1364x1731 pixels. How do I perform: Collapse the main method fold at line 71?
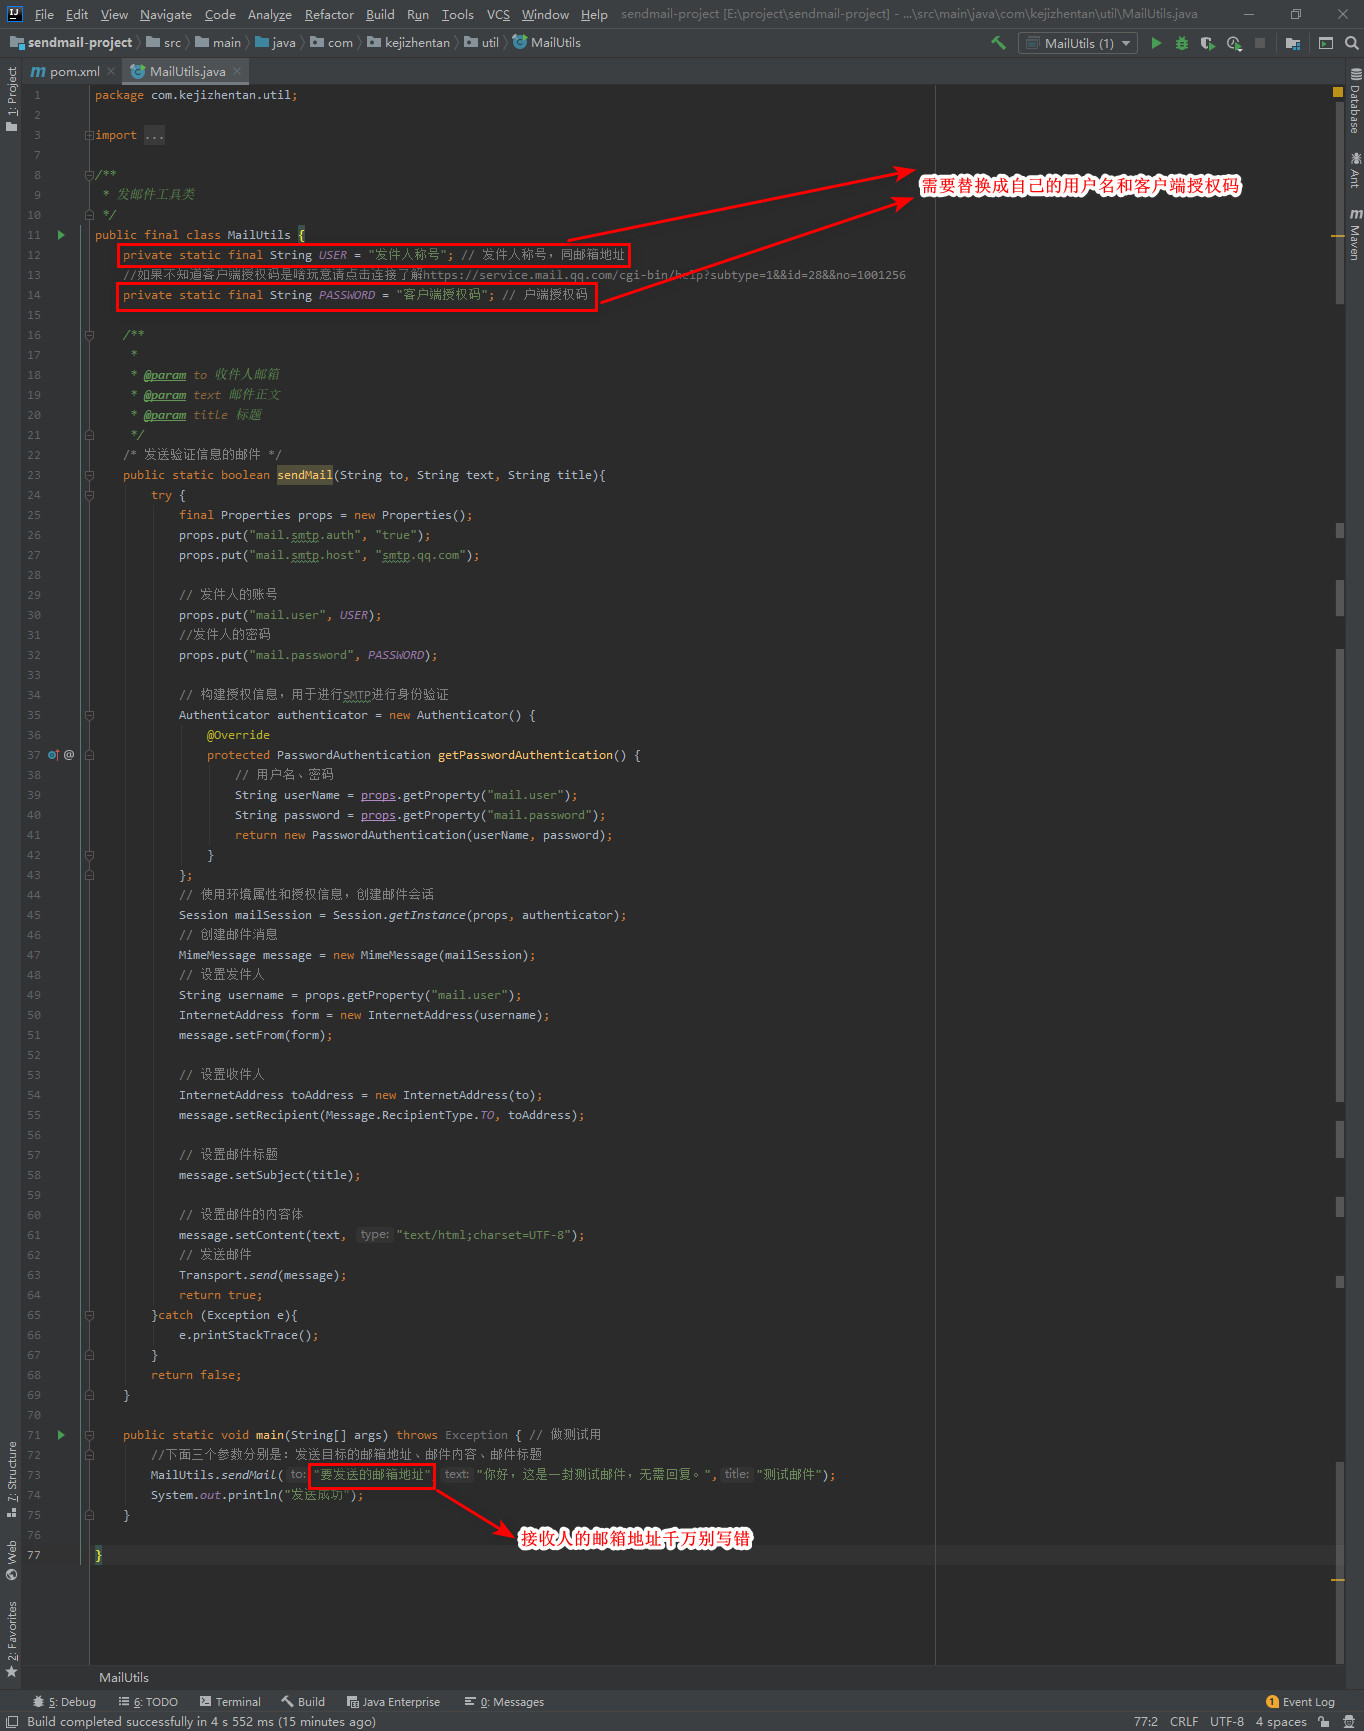tap(89, 1435)
